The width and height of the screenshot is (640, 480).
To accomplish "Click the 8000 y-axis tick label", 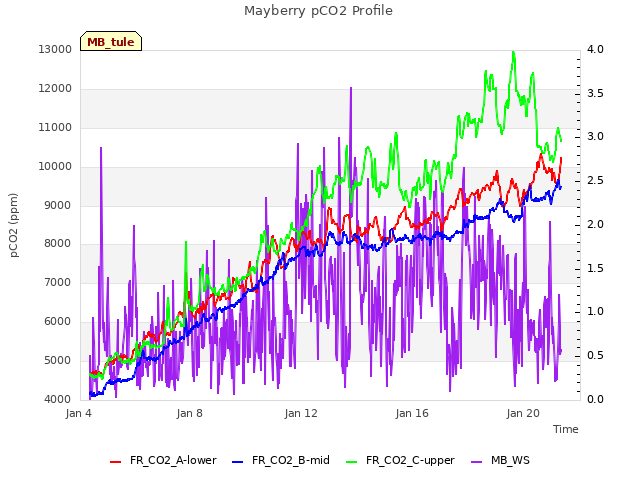I will [58, 244].
